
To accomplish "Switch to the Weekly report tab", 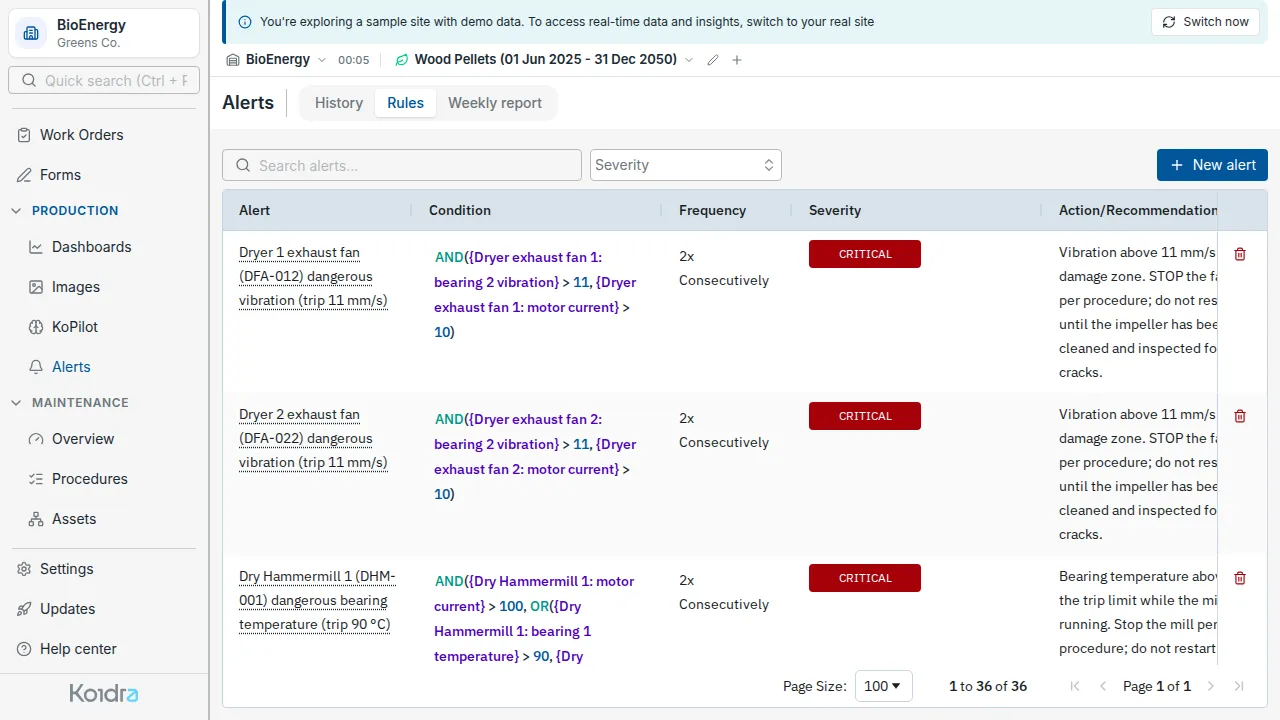I will click(495, 103).
